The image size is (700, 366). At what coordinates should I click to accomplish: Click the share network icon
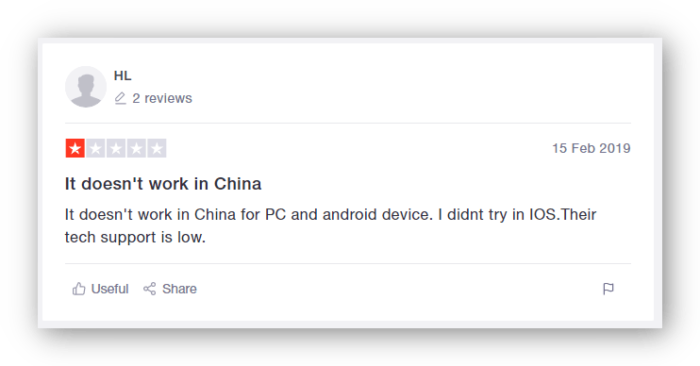tap(150, 289)
